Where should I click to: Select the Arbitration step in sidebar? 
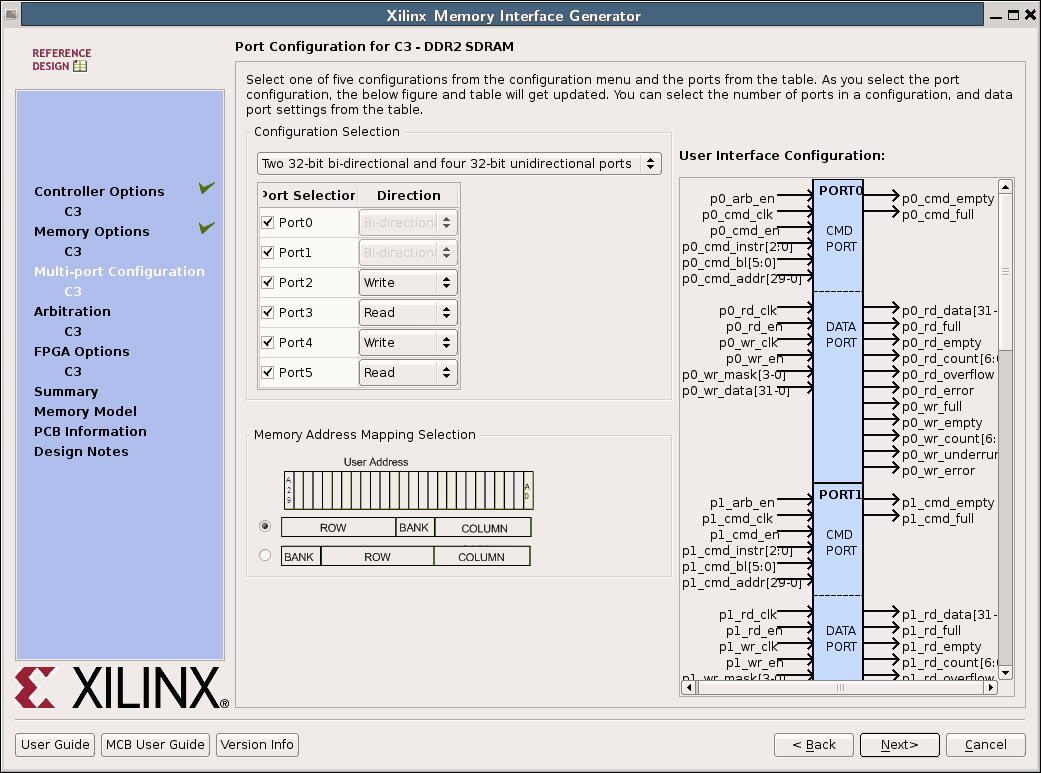point(72,311)
